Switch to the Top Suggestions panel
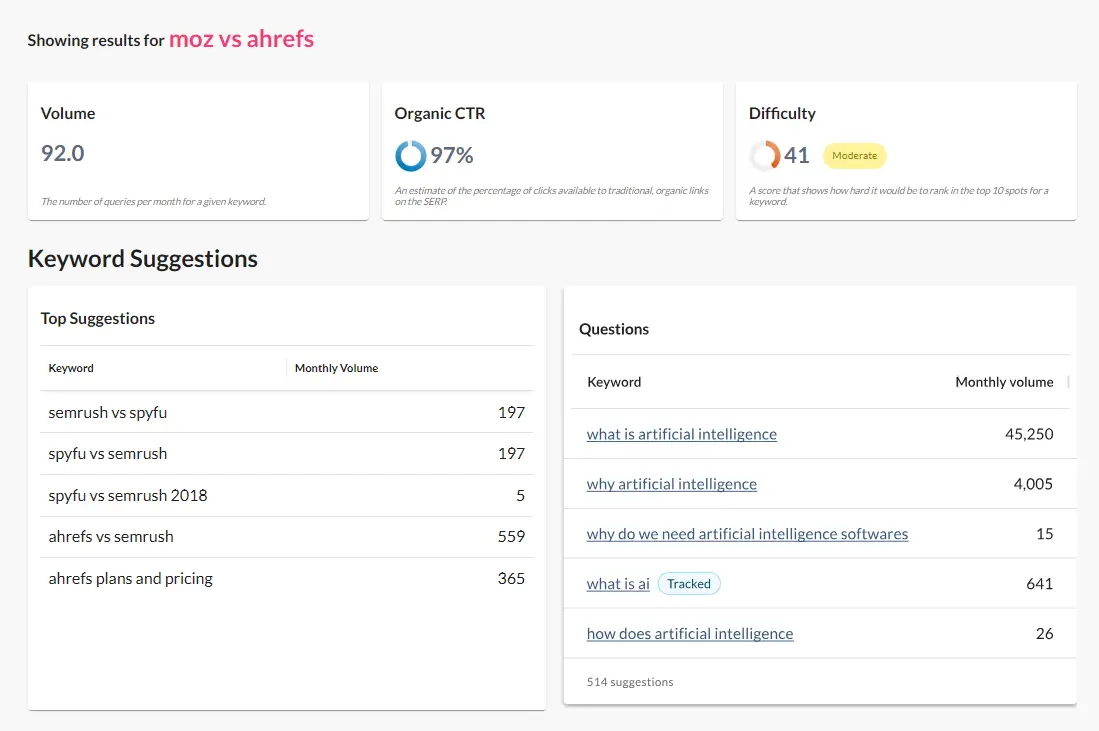Viewport: 1099px width, 731px height. [97, 318]
